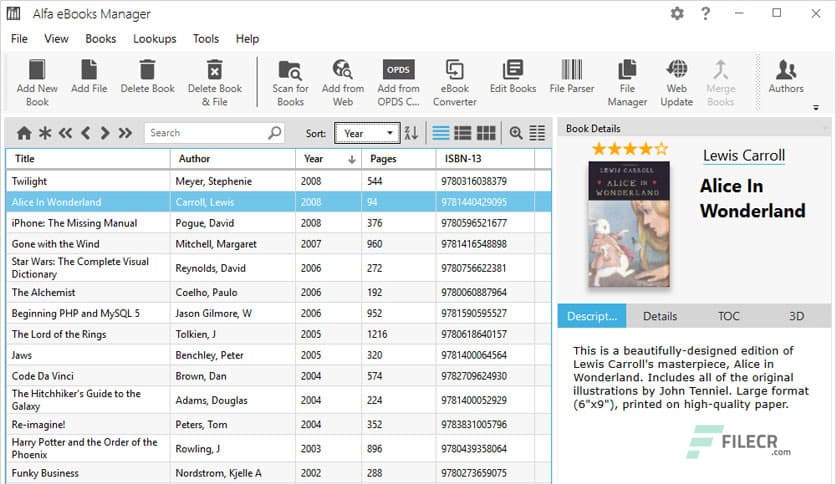Go to previous with left arrow

tap(85, 133)
